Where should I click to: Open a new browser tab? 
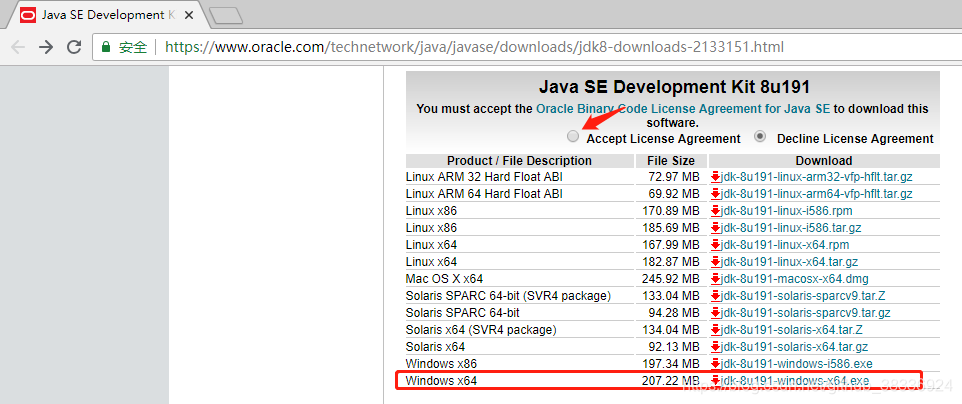coord(225,15)
